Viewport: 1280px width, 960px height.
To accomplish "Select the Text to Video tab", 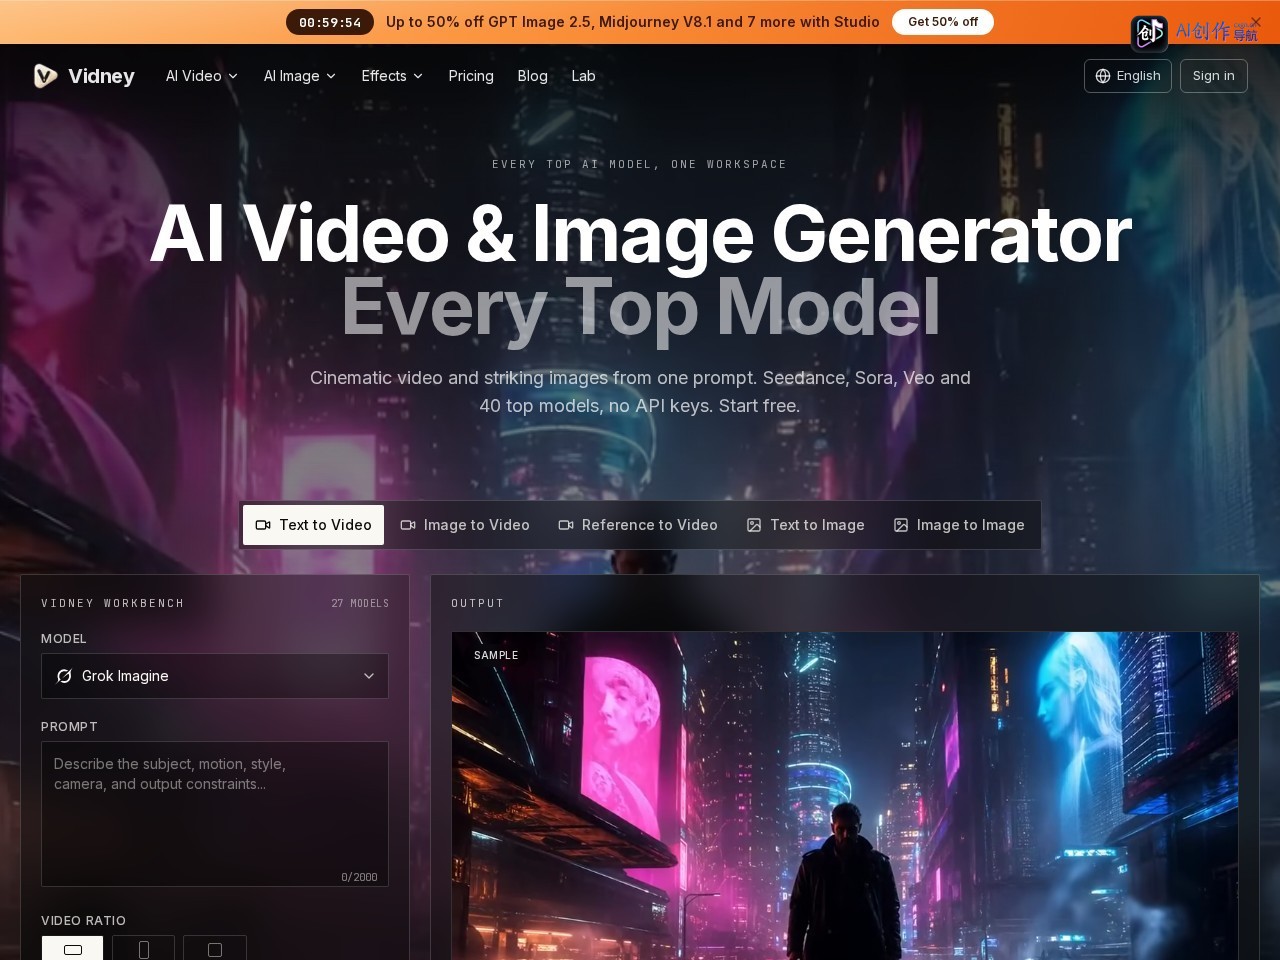I will 313,525.
